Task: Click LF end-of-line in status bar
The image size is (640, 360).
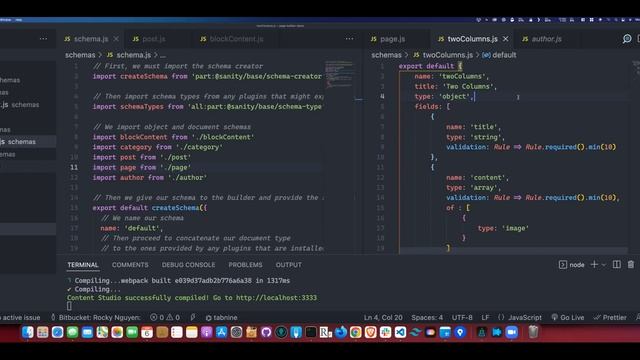Action: point(485,317)
